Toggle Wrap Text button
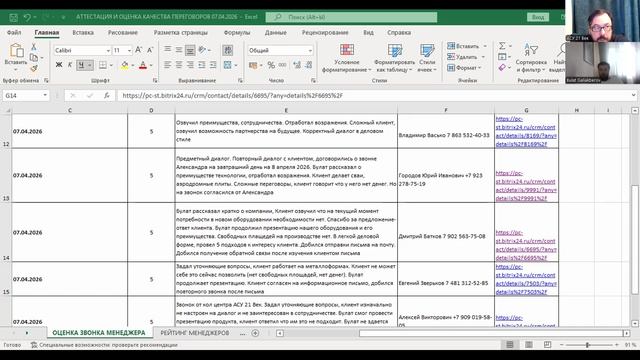This screenshot has height=360, width=640. [x=228, y=50]
